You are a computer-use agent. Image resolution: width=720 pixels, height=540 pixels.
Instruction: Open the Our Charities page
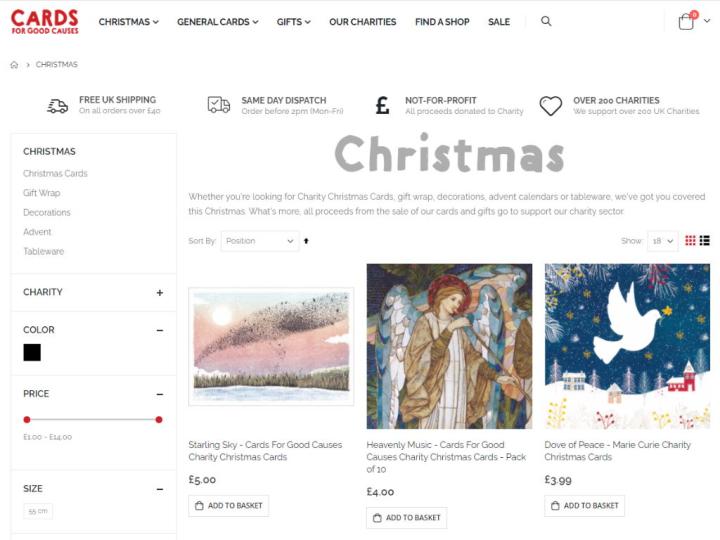click(362, 22)
